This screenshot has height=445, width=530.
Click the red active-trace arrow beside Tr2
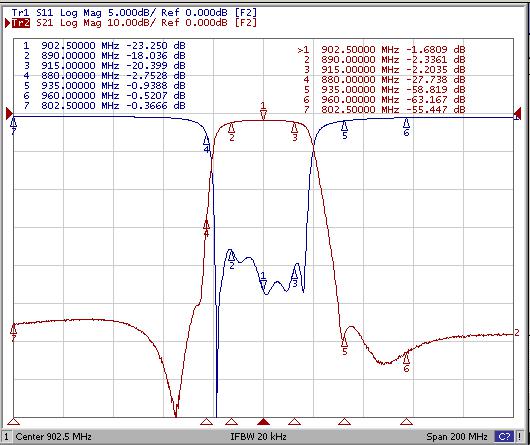pyautogui.click(x=7, y=23)
